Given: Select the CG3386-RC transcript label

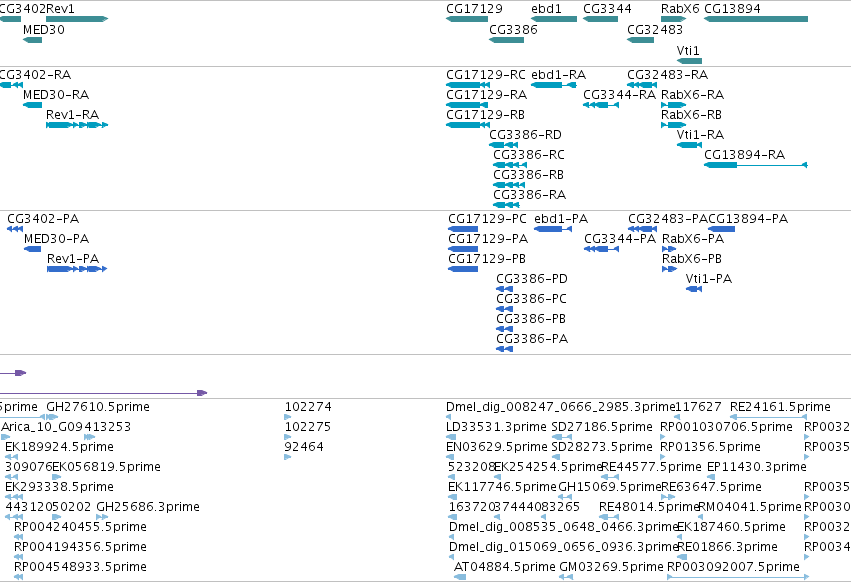Looking at the screenshot, I should click(x=529, y=155).
